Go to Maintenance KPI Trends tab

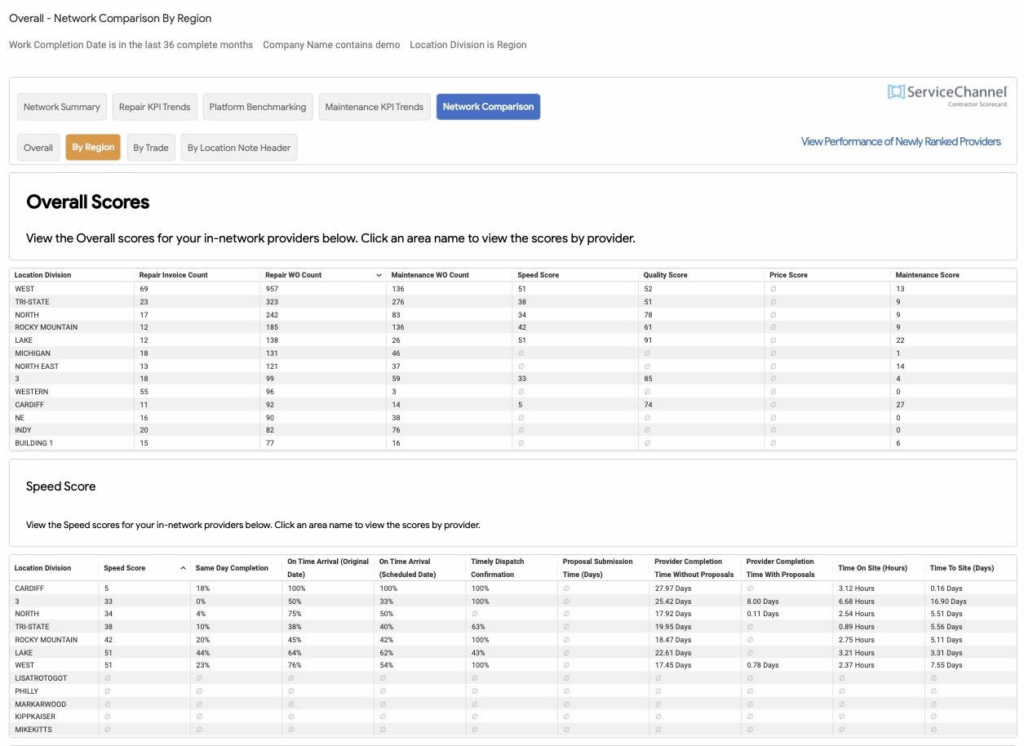click(x=375, y=107)
